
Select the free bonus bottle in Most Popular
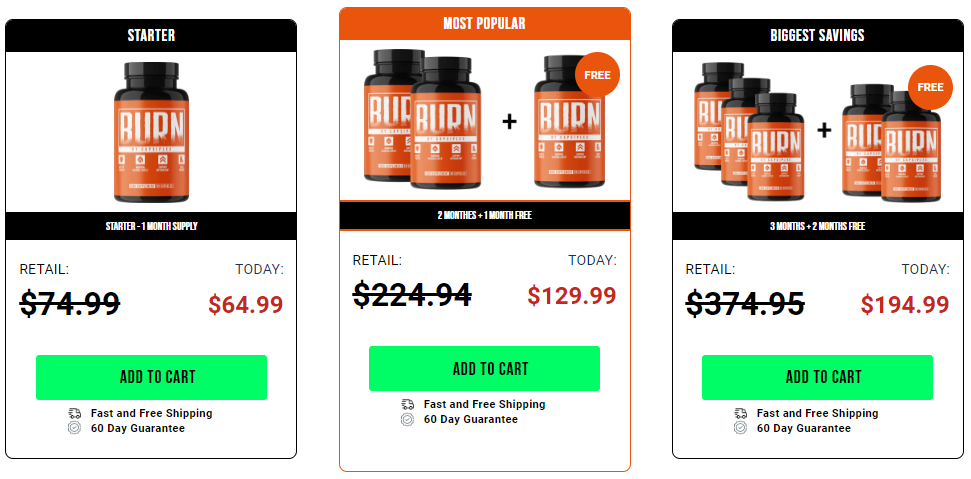click(570, 121)
